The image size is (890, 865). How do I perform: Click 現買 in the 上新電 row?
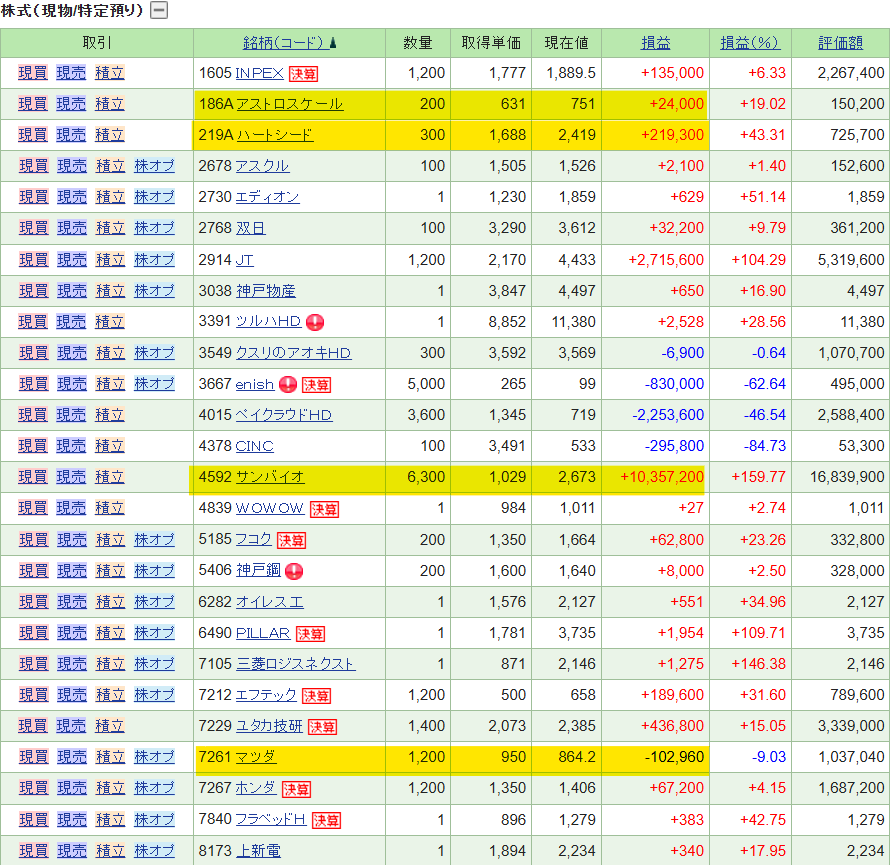point(33,851)
